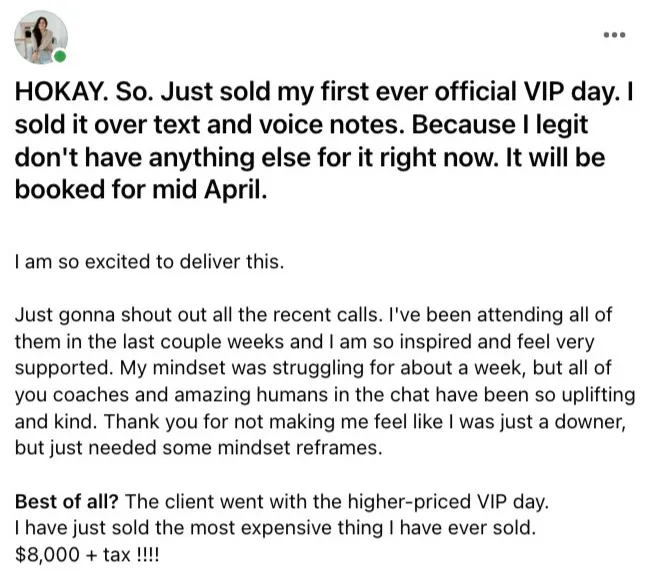Image resolution: width=651 pixels, height=574 pixels.
Task: Click the line 'I am so excited to deliver this.'
Action: point(149,262)
